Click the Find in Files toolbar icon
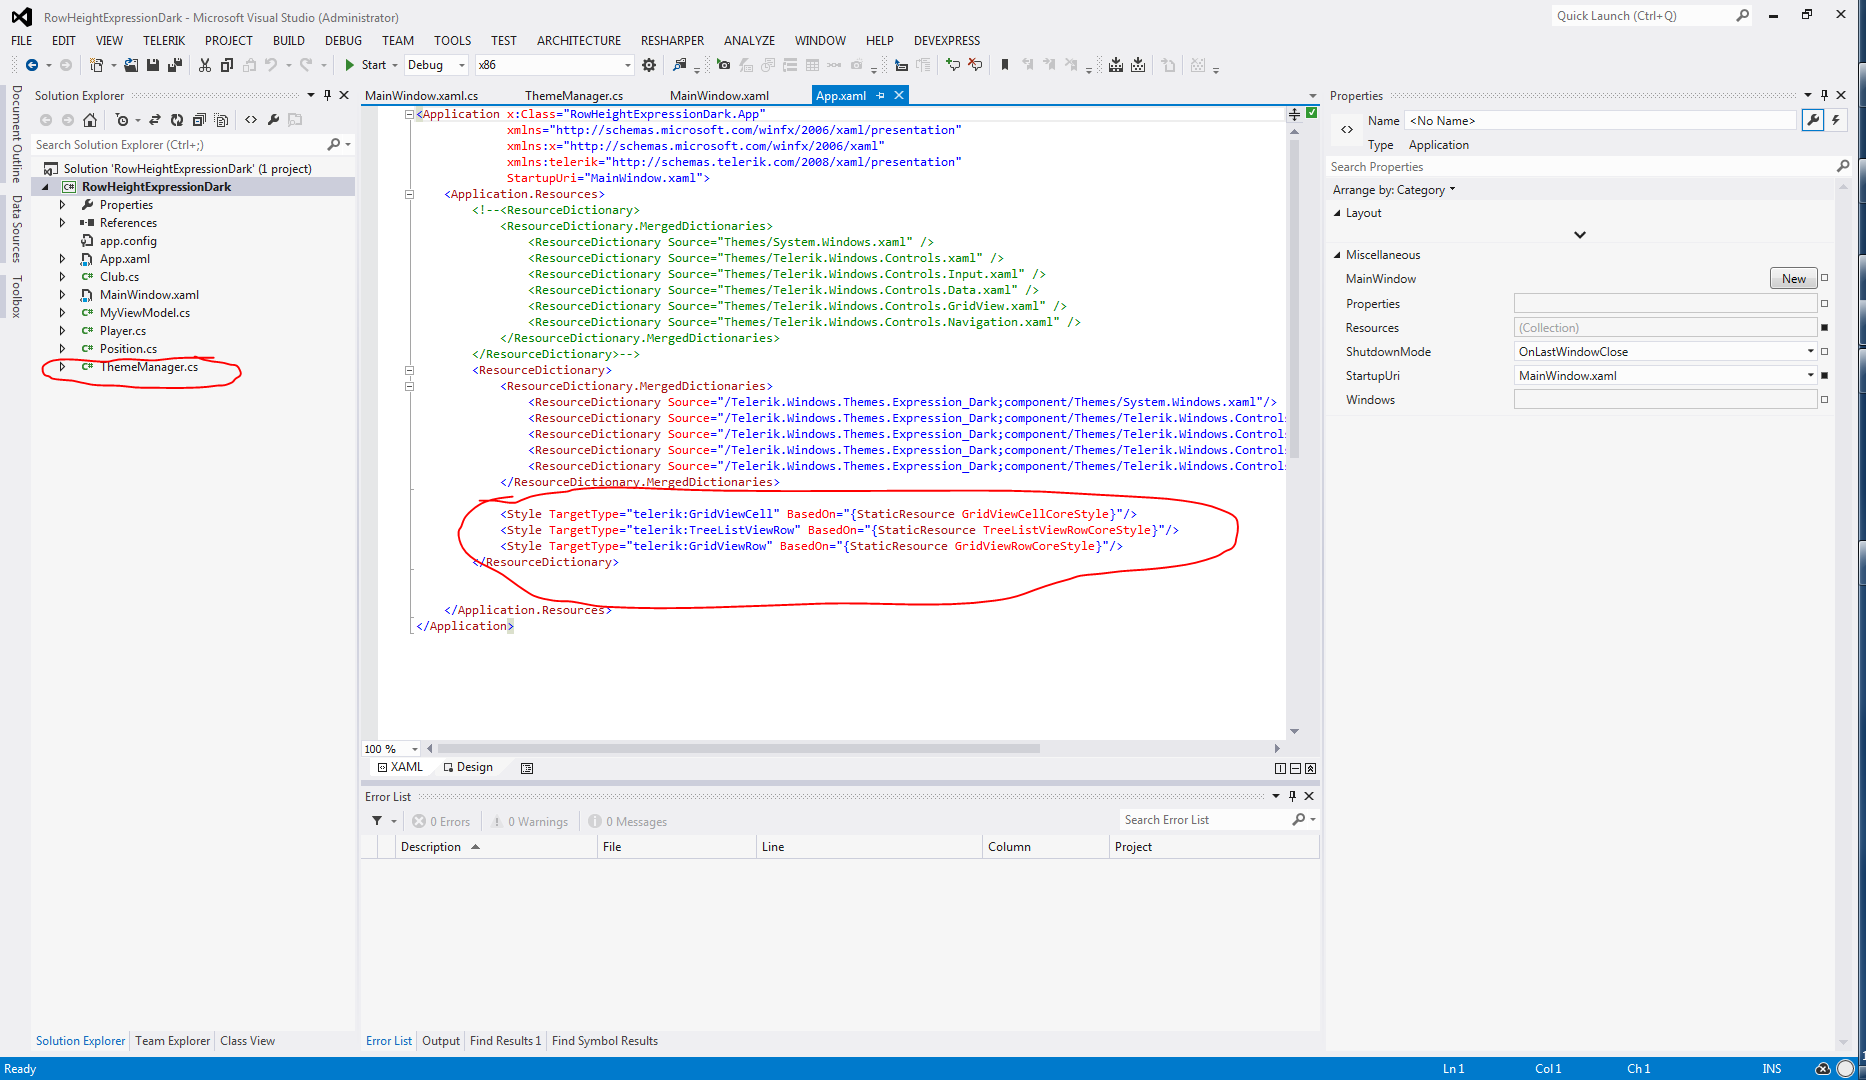Screen dimensions: 1866x1080 (x=680, y=65)
